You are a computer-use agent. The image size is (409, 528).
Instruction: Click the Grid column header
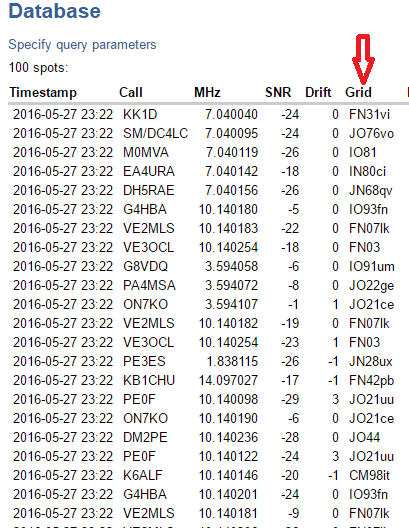click(x=358, y=92)
